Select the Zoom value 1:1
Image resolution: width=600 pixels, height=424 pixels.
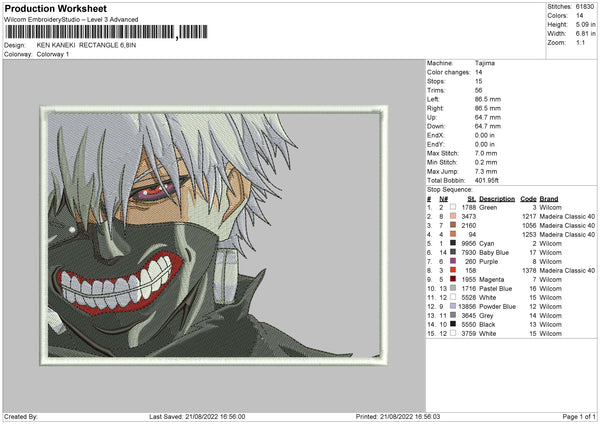(580, 42)
